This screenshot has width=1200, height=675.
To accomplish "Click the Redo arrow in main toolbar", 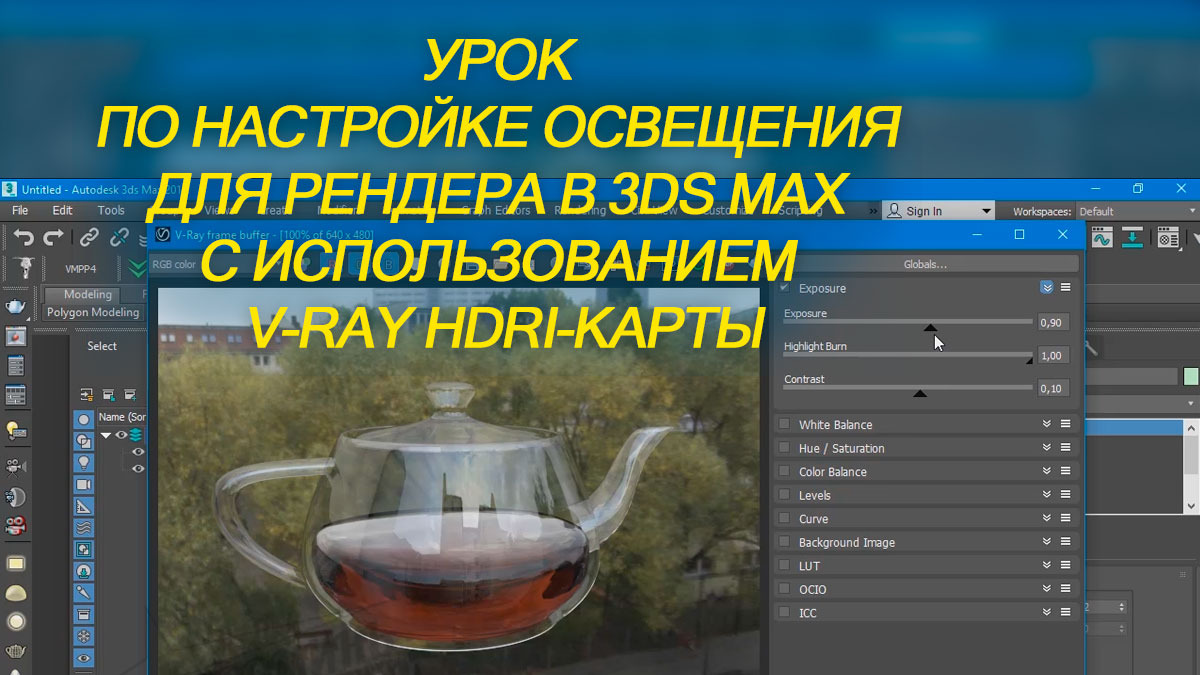I will 54,238.
